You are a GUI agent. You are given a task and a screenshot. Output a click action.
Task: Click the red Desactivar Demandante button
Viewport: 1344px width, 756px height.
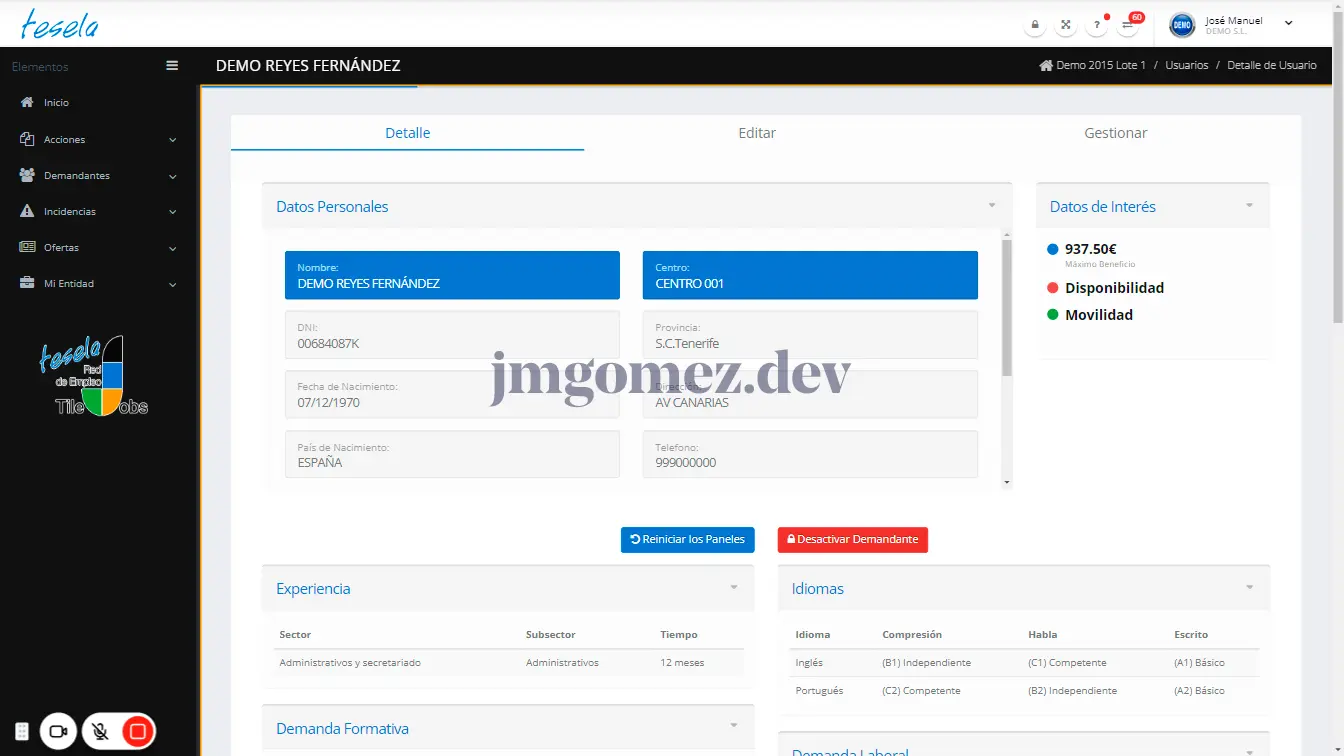(852, 540)
